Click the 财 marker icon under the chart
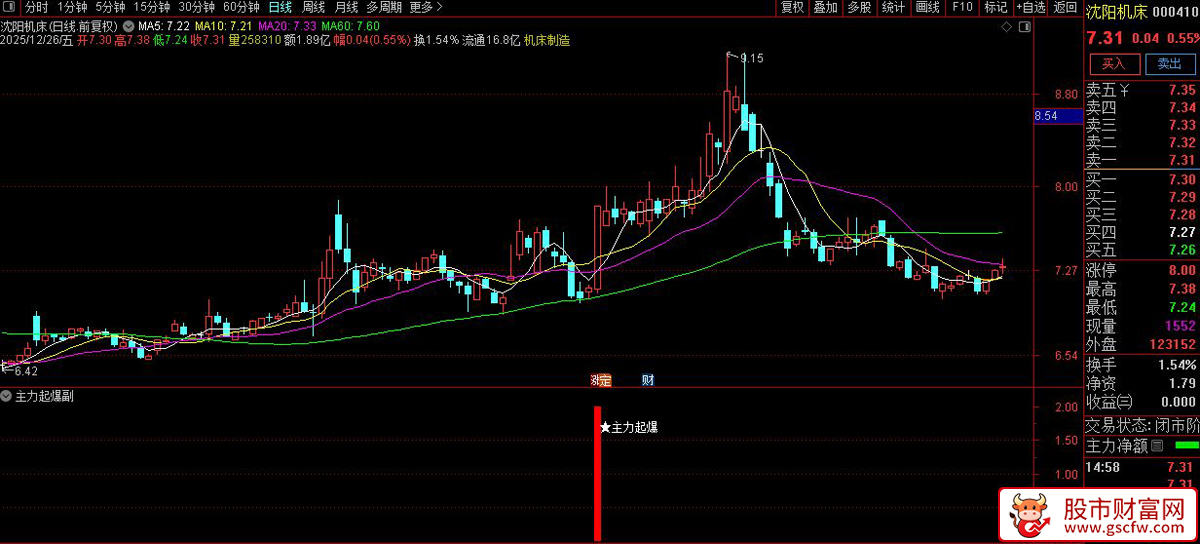Image resolution: width=1200 pixels, height=544 pixels. [x=648, y=380]
